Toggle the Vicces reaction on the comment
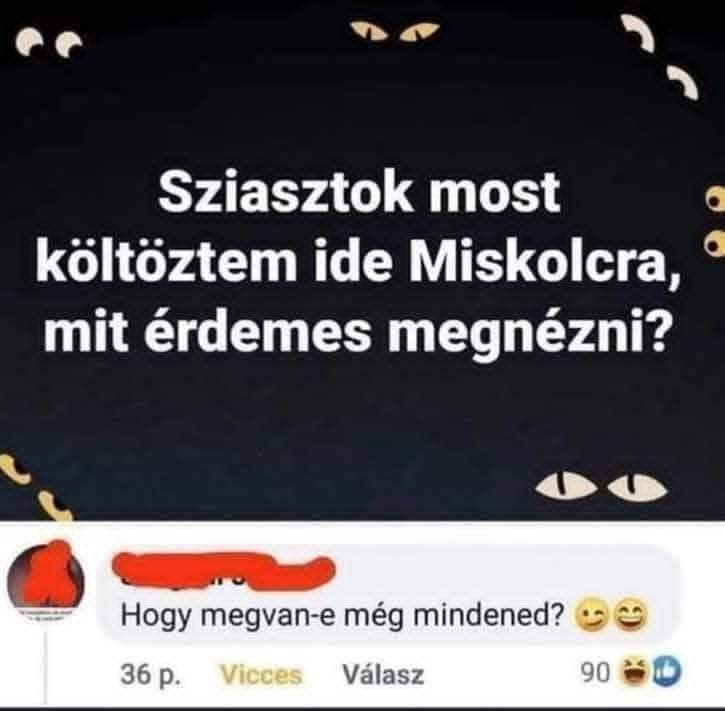 coord(261,674)
